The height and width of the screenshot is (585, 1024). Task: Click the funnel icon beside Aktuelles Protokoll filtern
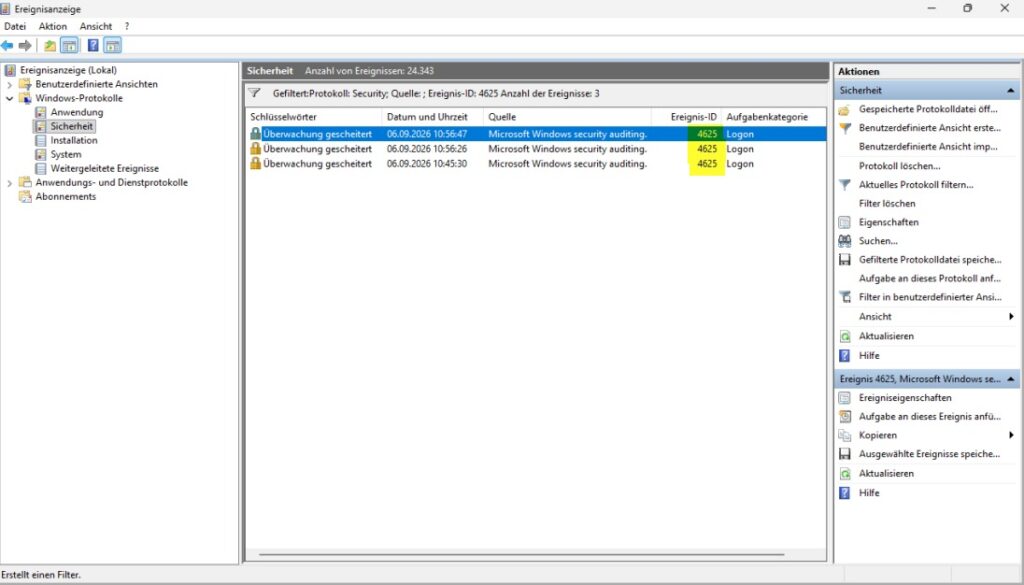pos(844,185)
